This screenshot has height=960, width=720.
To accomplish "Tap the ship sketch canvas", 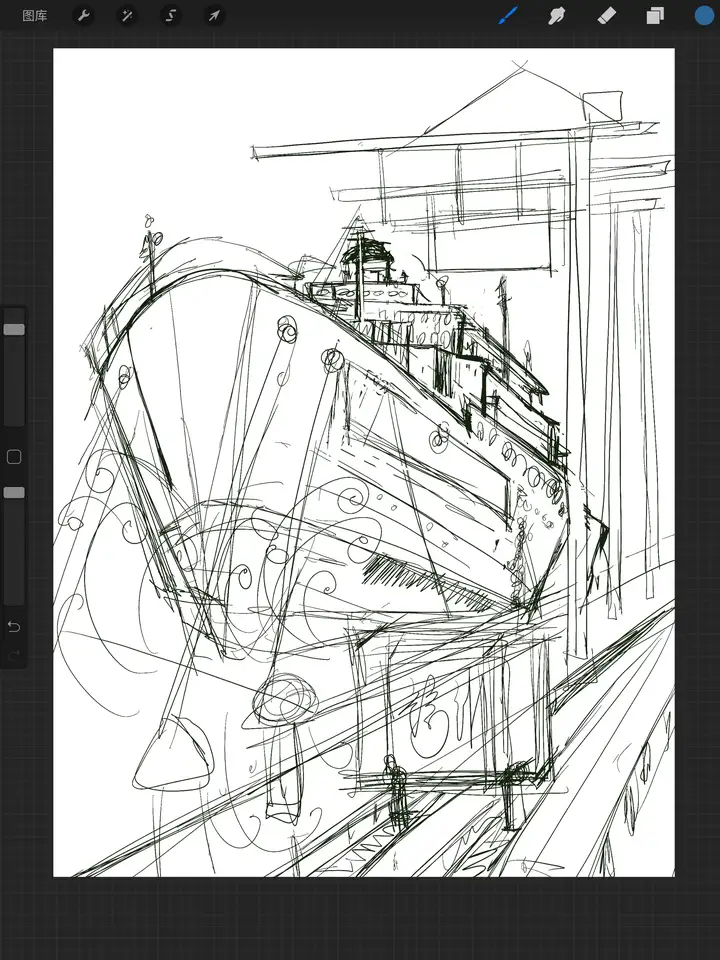I will pos(364,462).
